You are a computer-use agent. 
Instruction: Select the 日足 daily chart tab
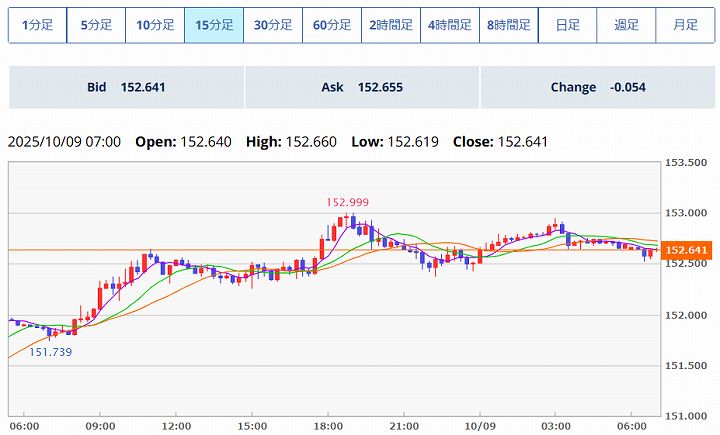pos(568,25)
